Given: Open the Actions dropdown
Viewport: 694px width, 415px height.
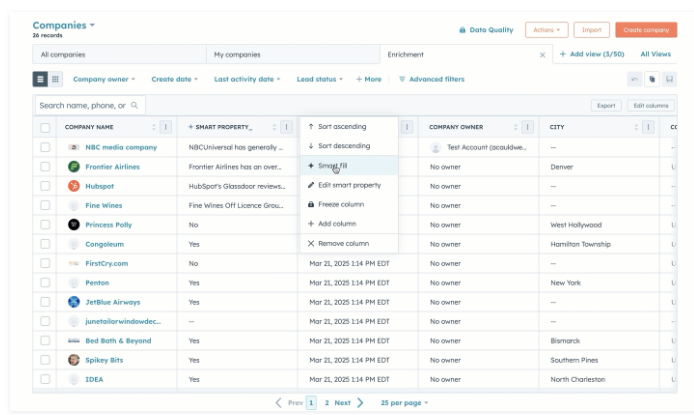Looking at the screenshot, I should pyautogui.click(x=547, y=30).
